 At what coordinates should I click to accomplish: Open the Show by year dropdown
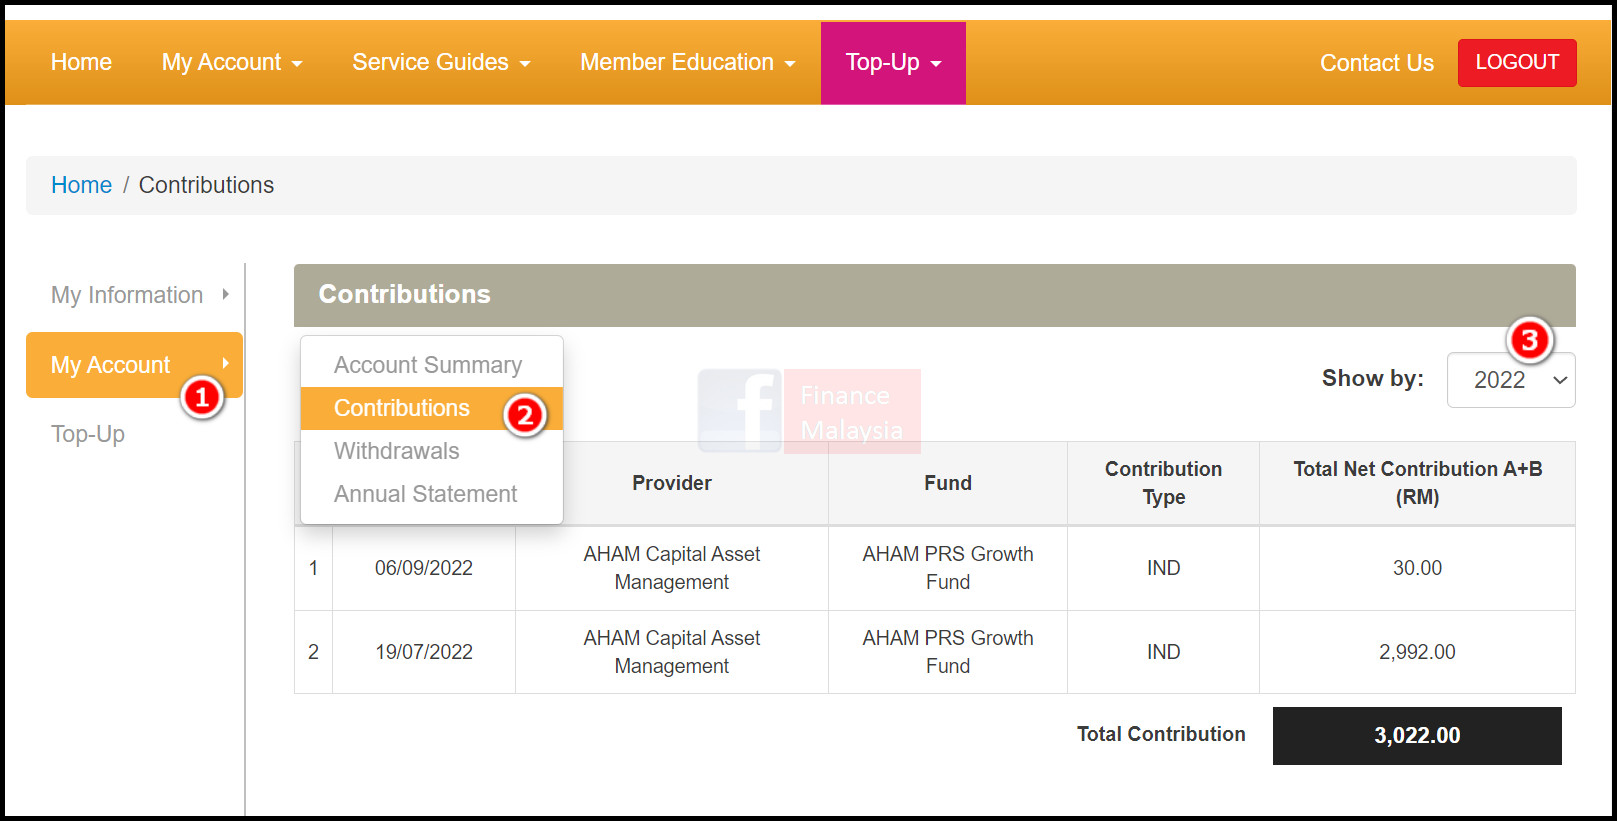click(1511, 380)
